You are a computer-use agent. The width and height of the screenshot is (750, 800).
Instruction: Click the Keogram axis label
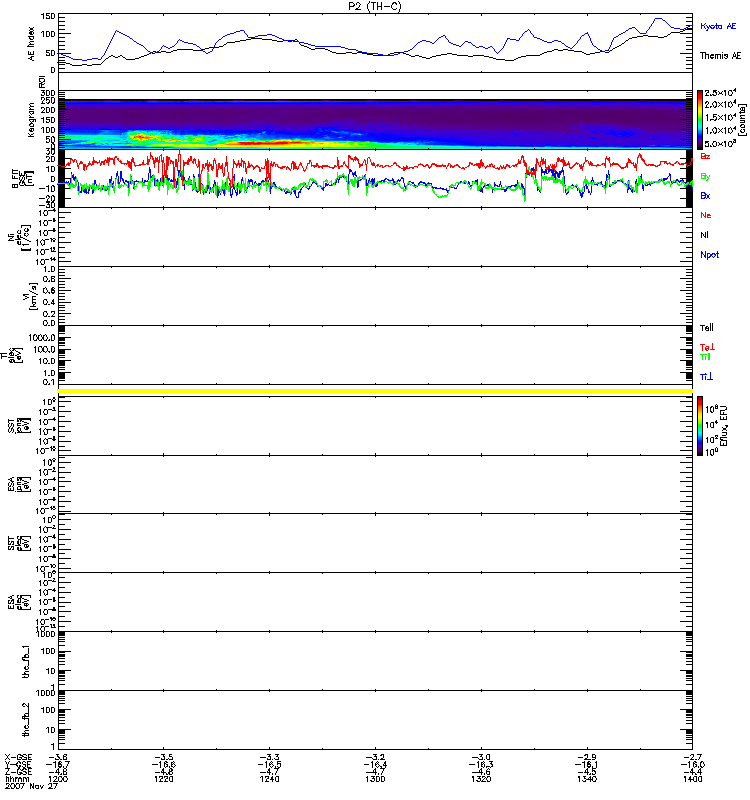click(x=31, y=119)
